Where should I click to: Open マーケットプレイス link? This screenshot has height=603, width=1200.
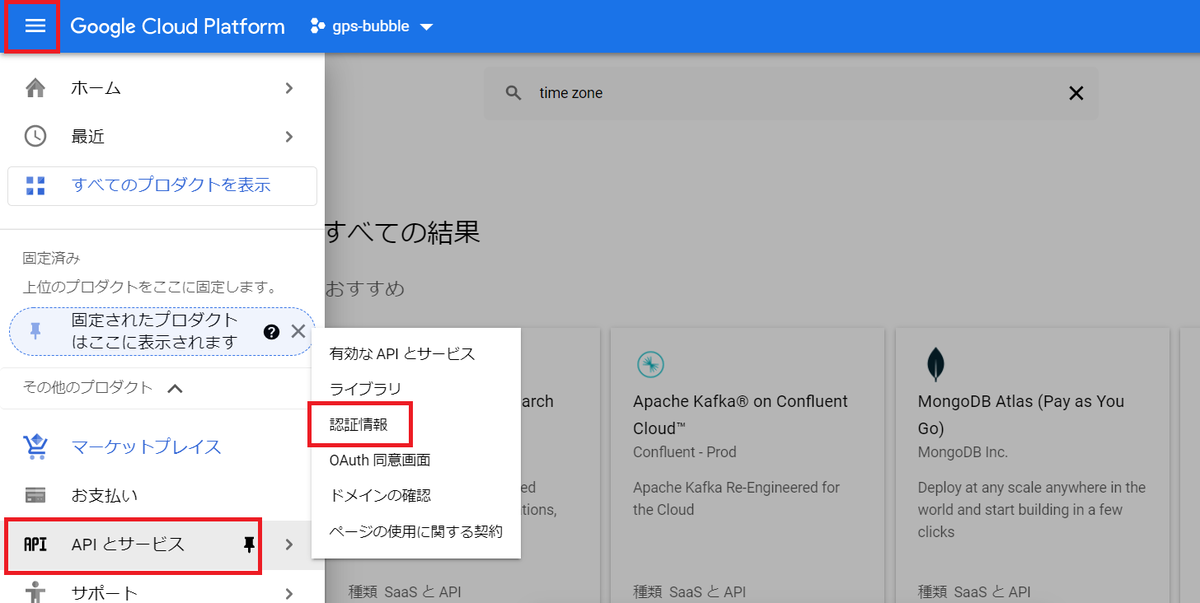click(x=146, y=446)
